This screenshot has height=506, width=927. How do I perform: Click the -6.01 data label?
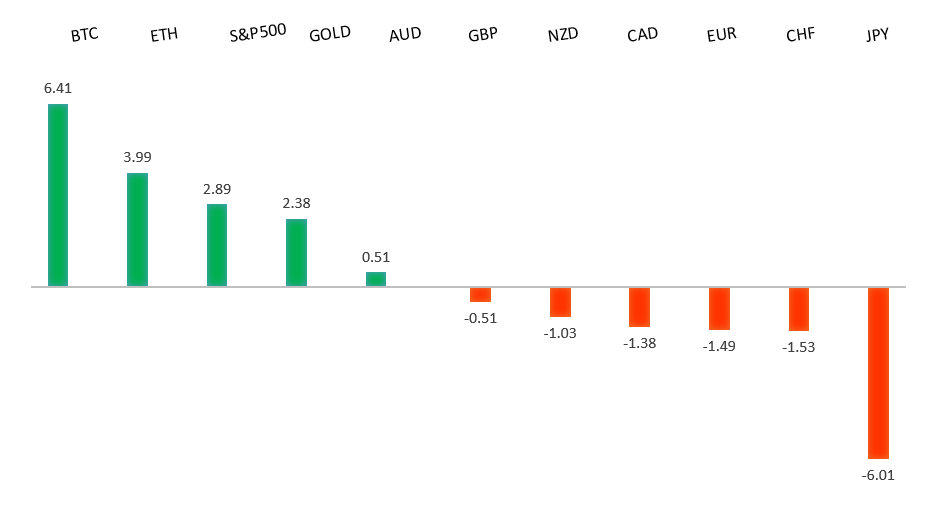tap(878, 475)
